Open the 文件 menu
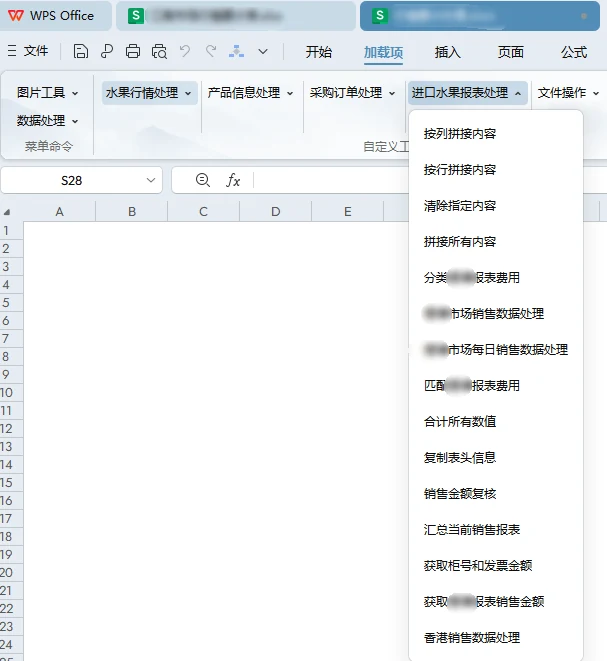This screenshot has height=661, width=607. pyautogui.click(x=35, y=51)
